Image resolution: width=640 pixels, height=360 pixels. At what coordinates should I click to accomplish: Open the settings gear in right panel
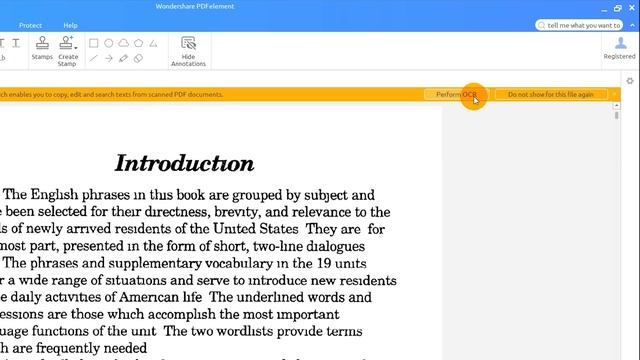pos(630,81)
